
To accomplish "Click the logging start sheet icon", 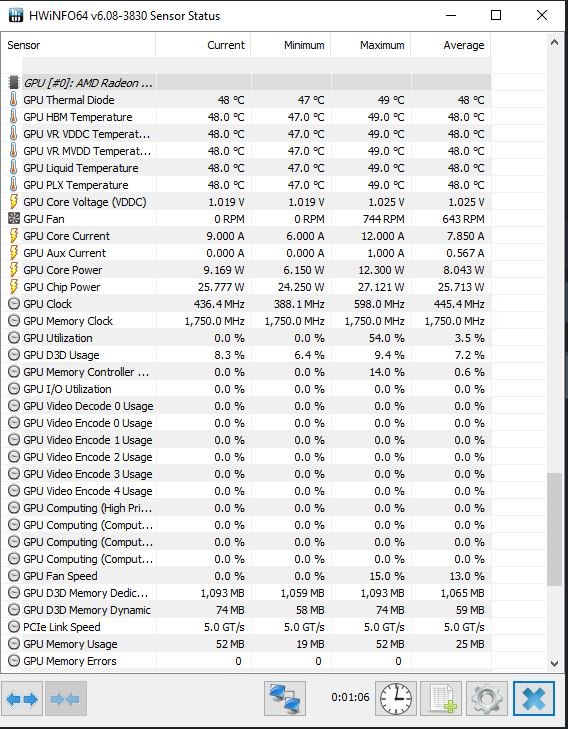I will [x=441, y=698].
